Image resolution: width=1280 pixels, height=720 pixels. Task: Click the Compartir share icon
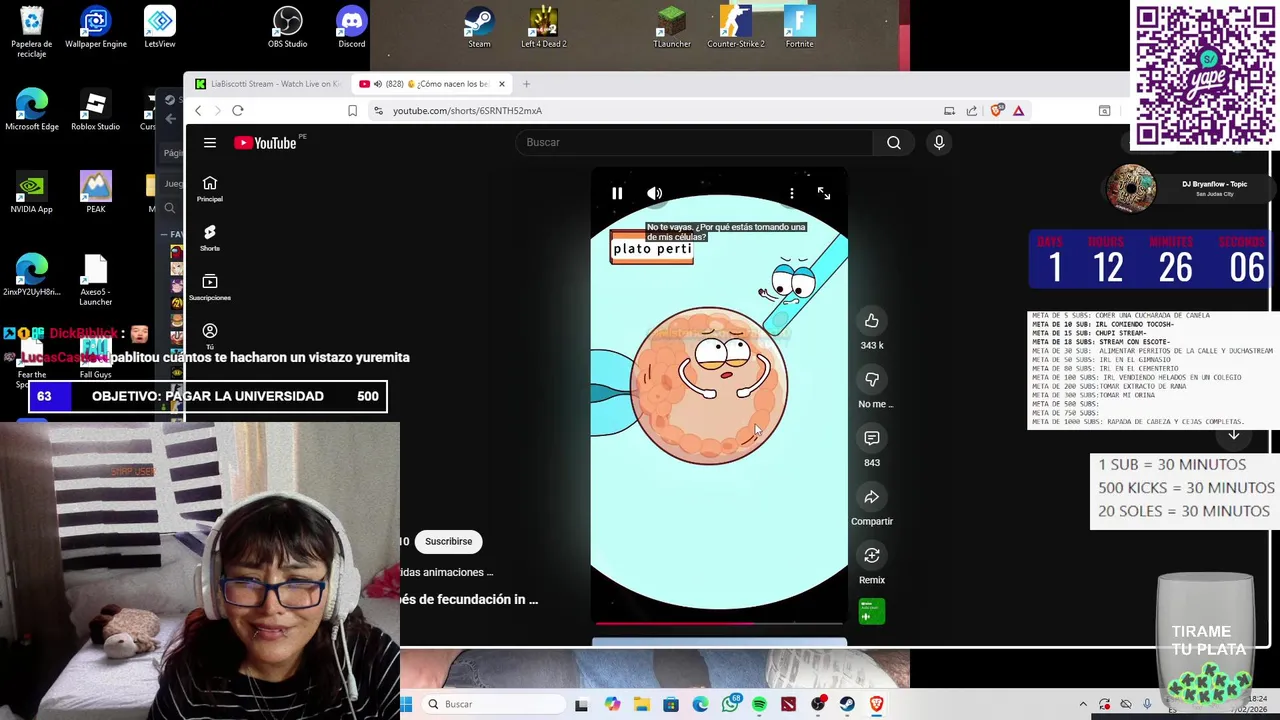click(872, 497)
